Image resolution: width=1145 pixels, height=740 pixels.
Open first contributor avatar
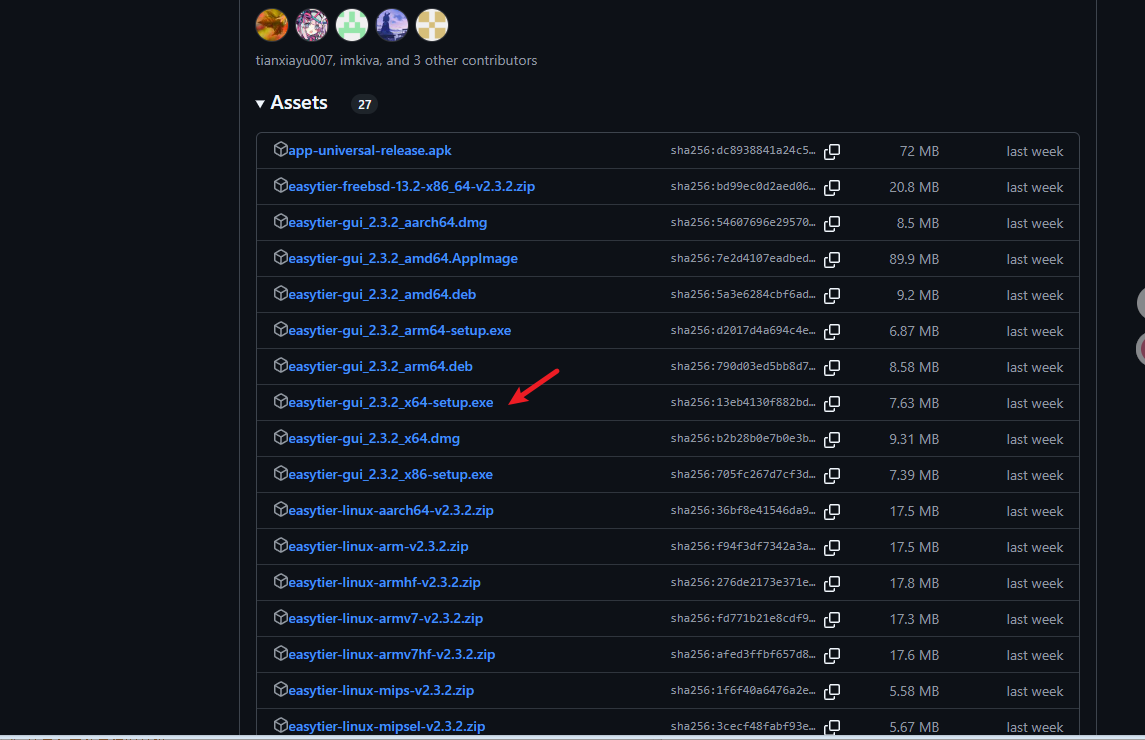point(272,25)
